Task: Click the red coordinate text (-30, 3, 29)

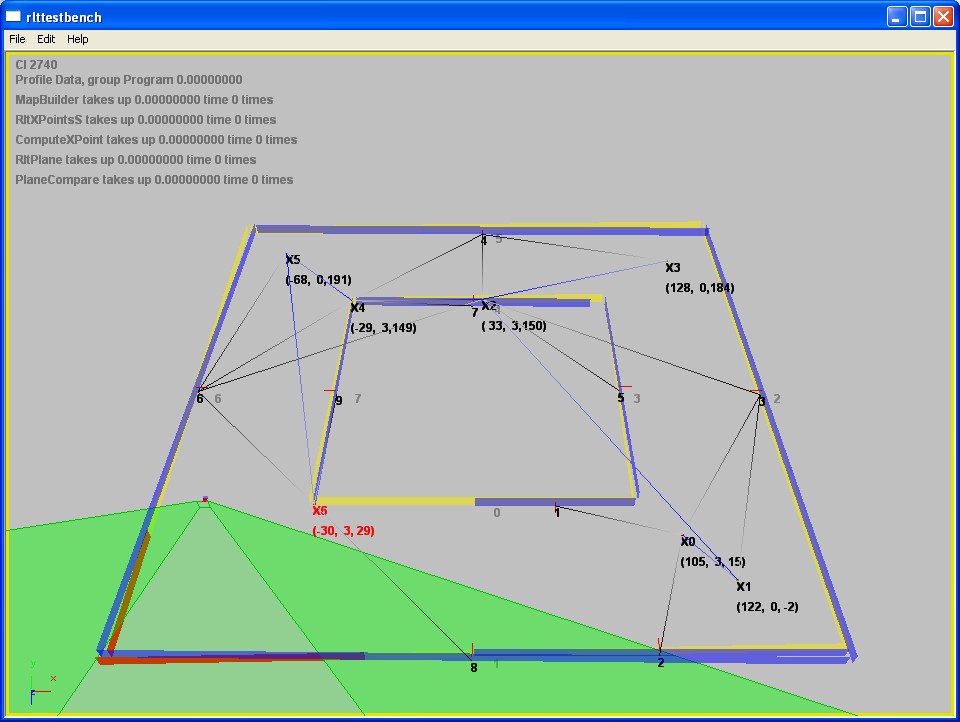Action: (x=343, y=531)
